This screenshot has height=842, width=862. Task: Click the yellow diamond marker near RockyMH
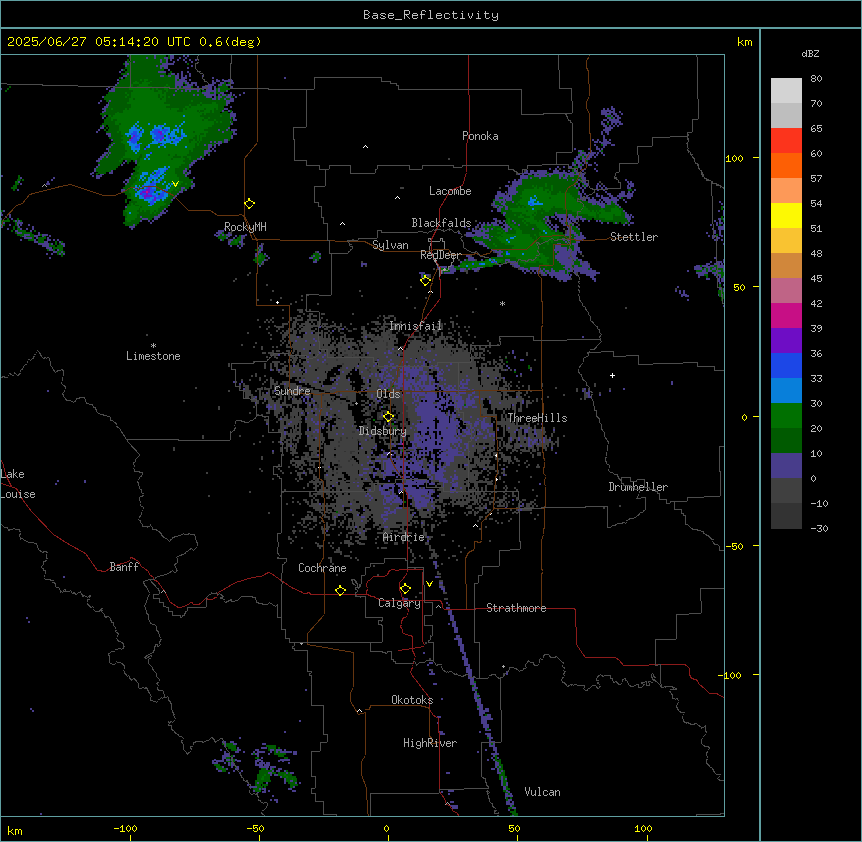tap(250, 204)
